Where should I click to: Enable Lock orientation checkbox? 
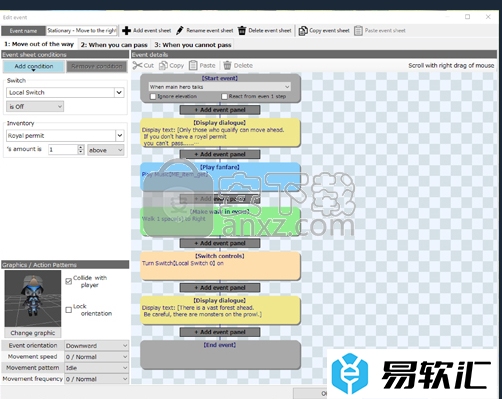69,310
